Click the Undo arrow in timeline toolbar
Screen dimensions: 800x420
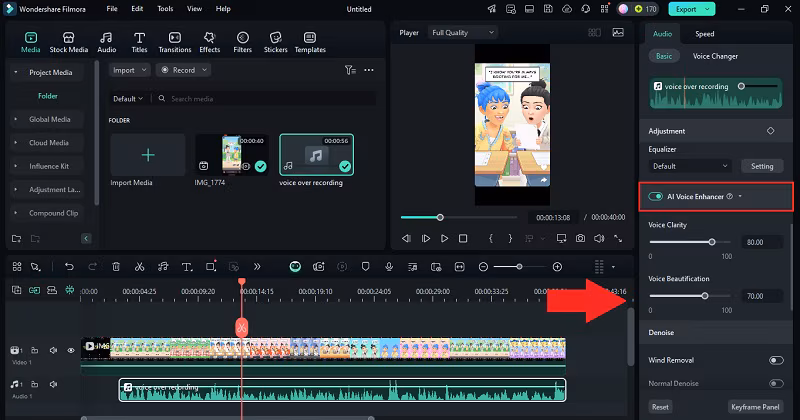tap(69, 267)
